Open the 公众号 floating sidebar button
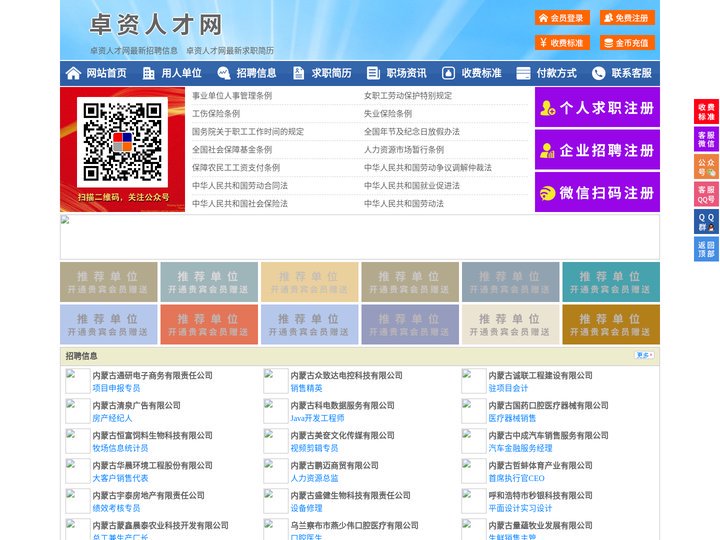Viewport: 720px width, 540px height. (706, 167)
